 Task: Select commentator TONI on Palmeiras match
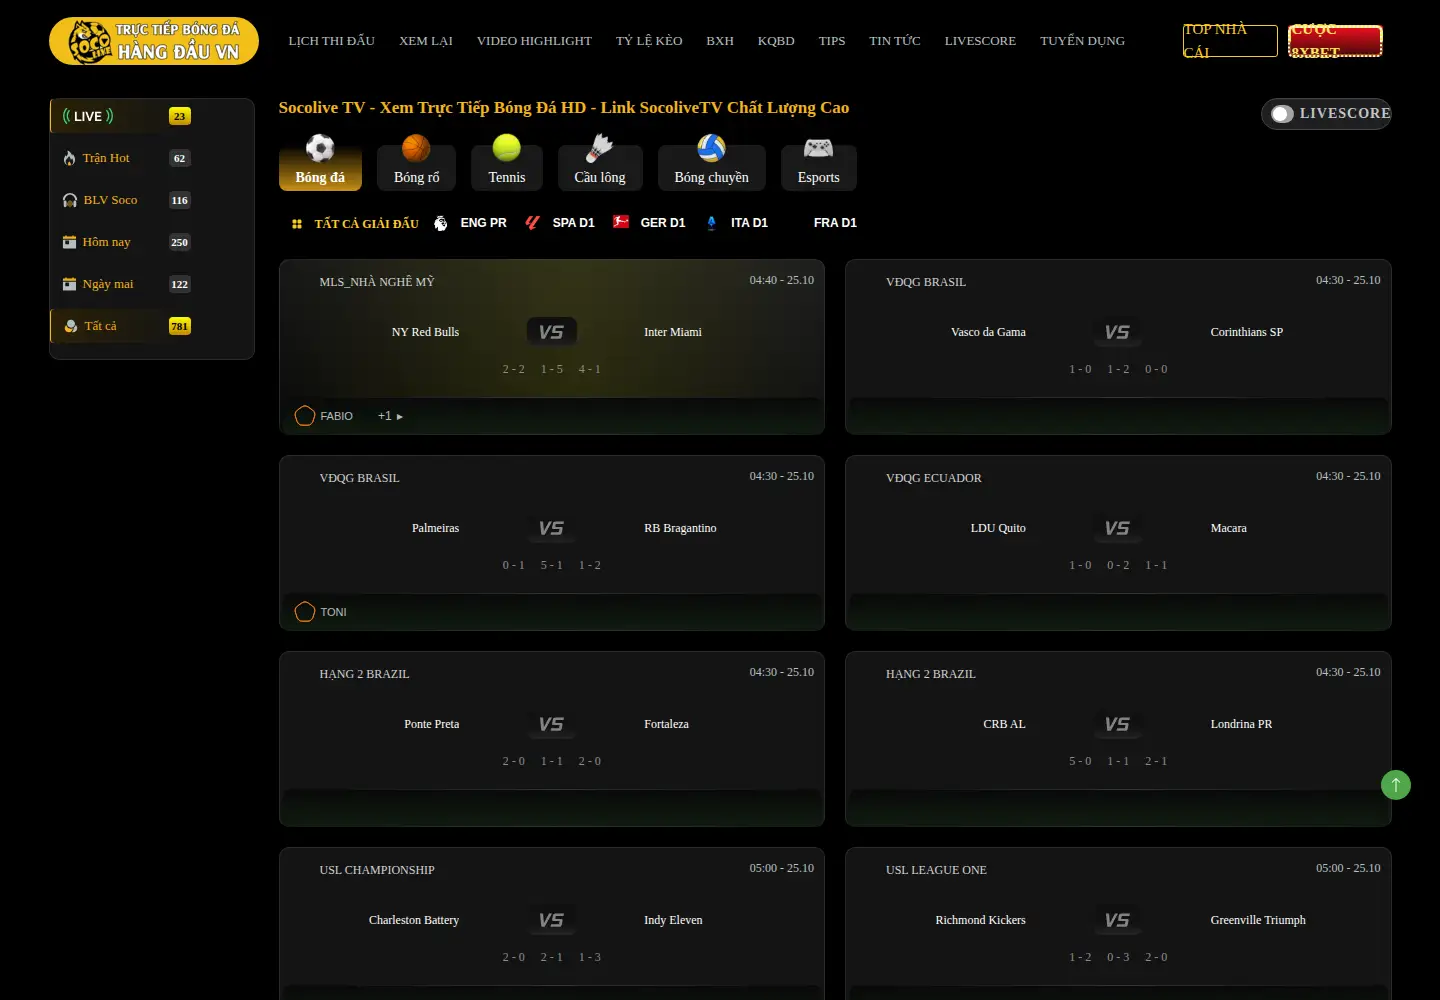[321, 612]
